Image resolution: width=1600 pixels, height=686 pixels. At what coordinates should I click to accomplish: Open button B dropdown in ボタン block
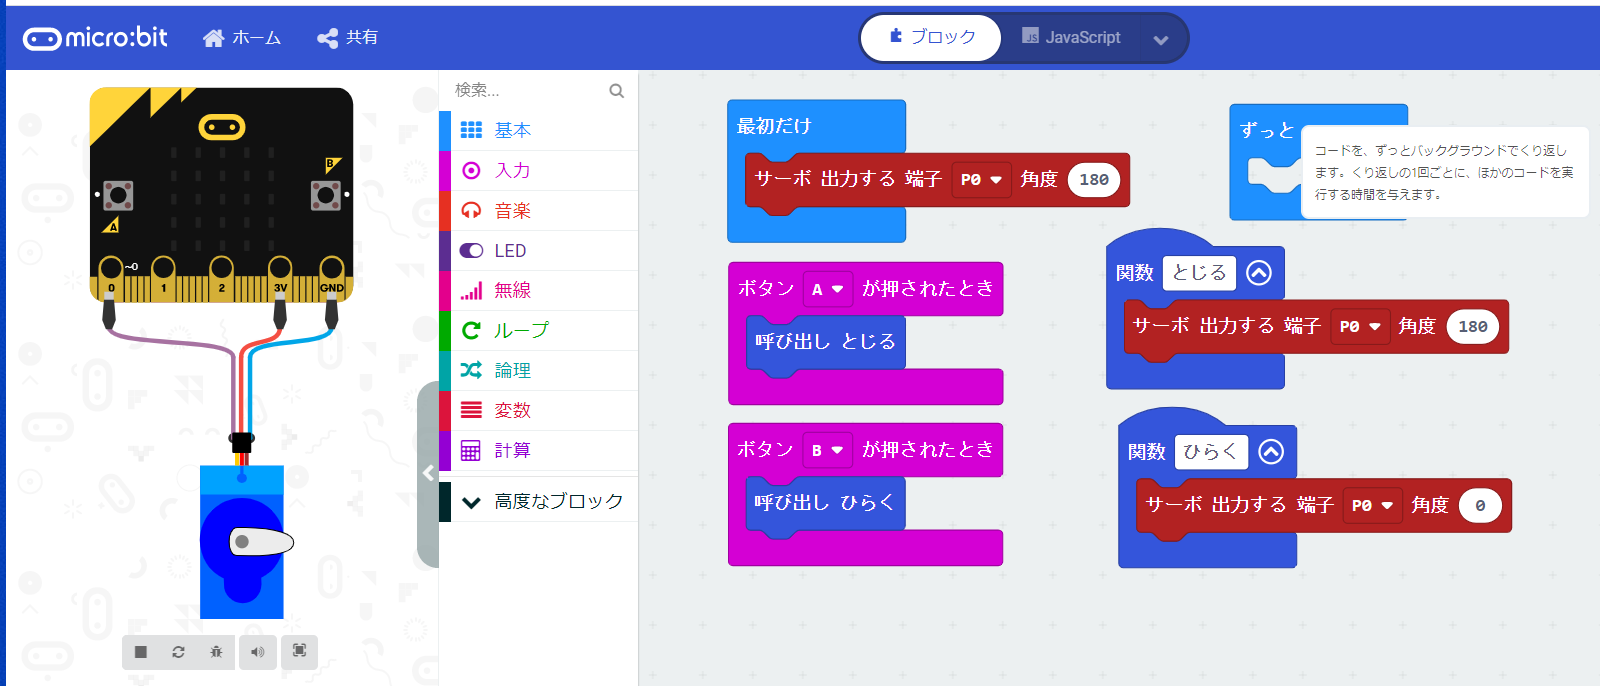click(x=827, y=450)
